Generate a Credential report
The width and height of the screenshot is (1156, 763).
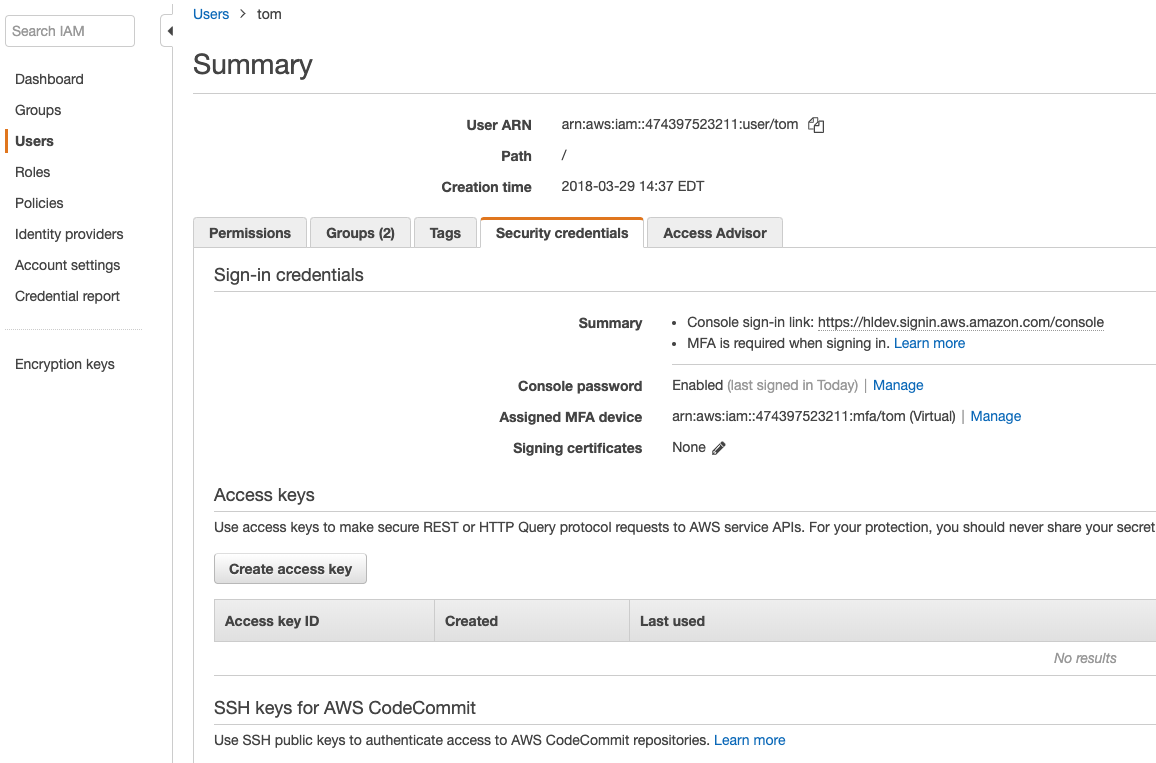point(67,296)
